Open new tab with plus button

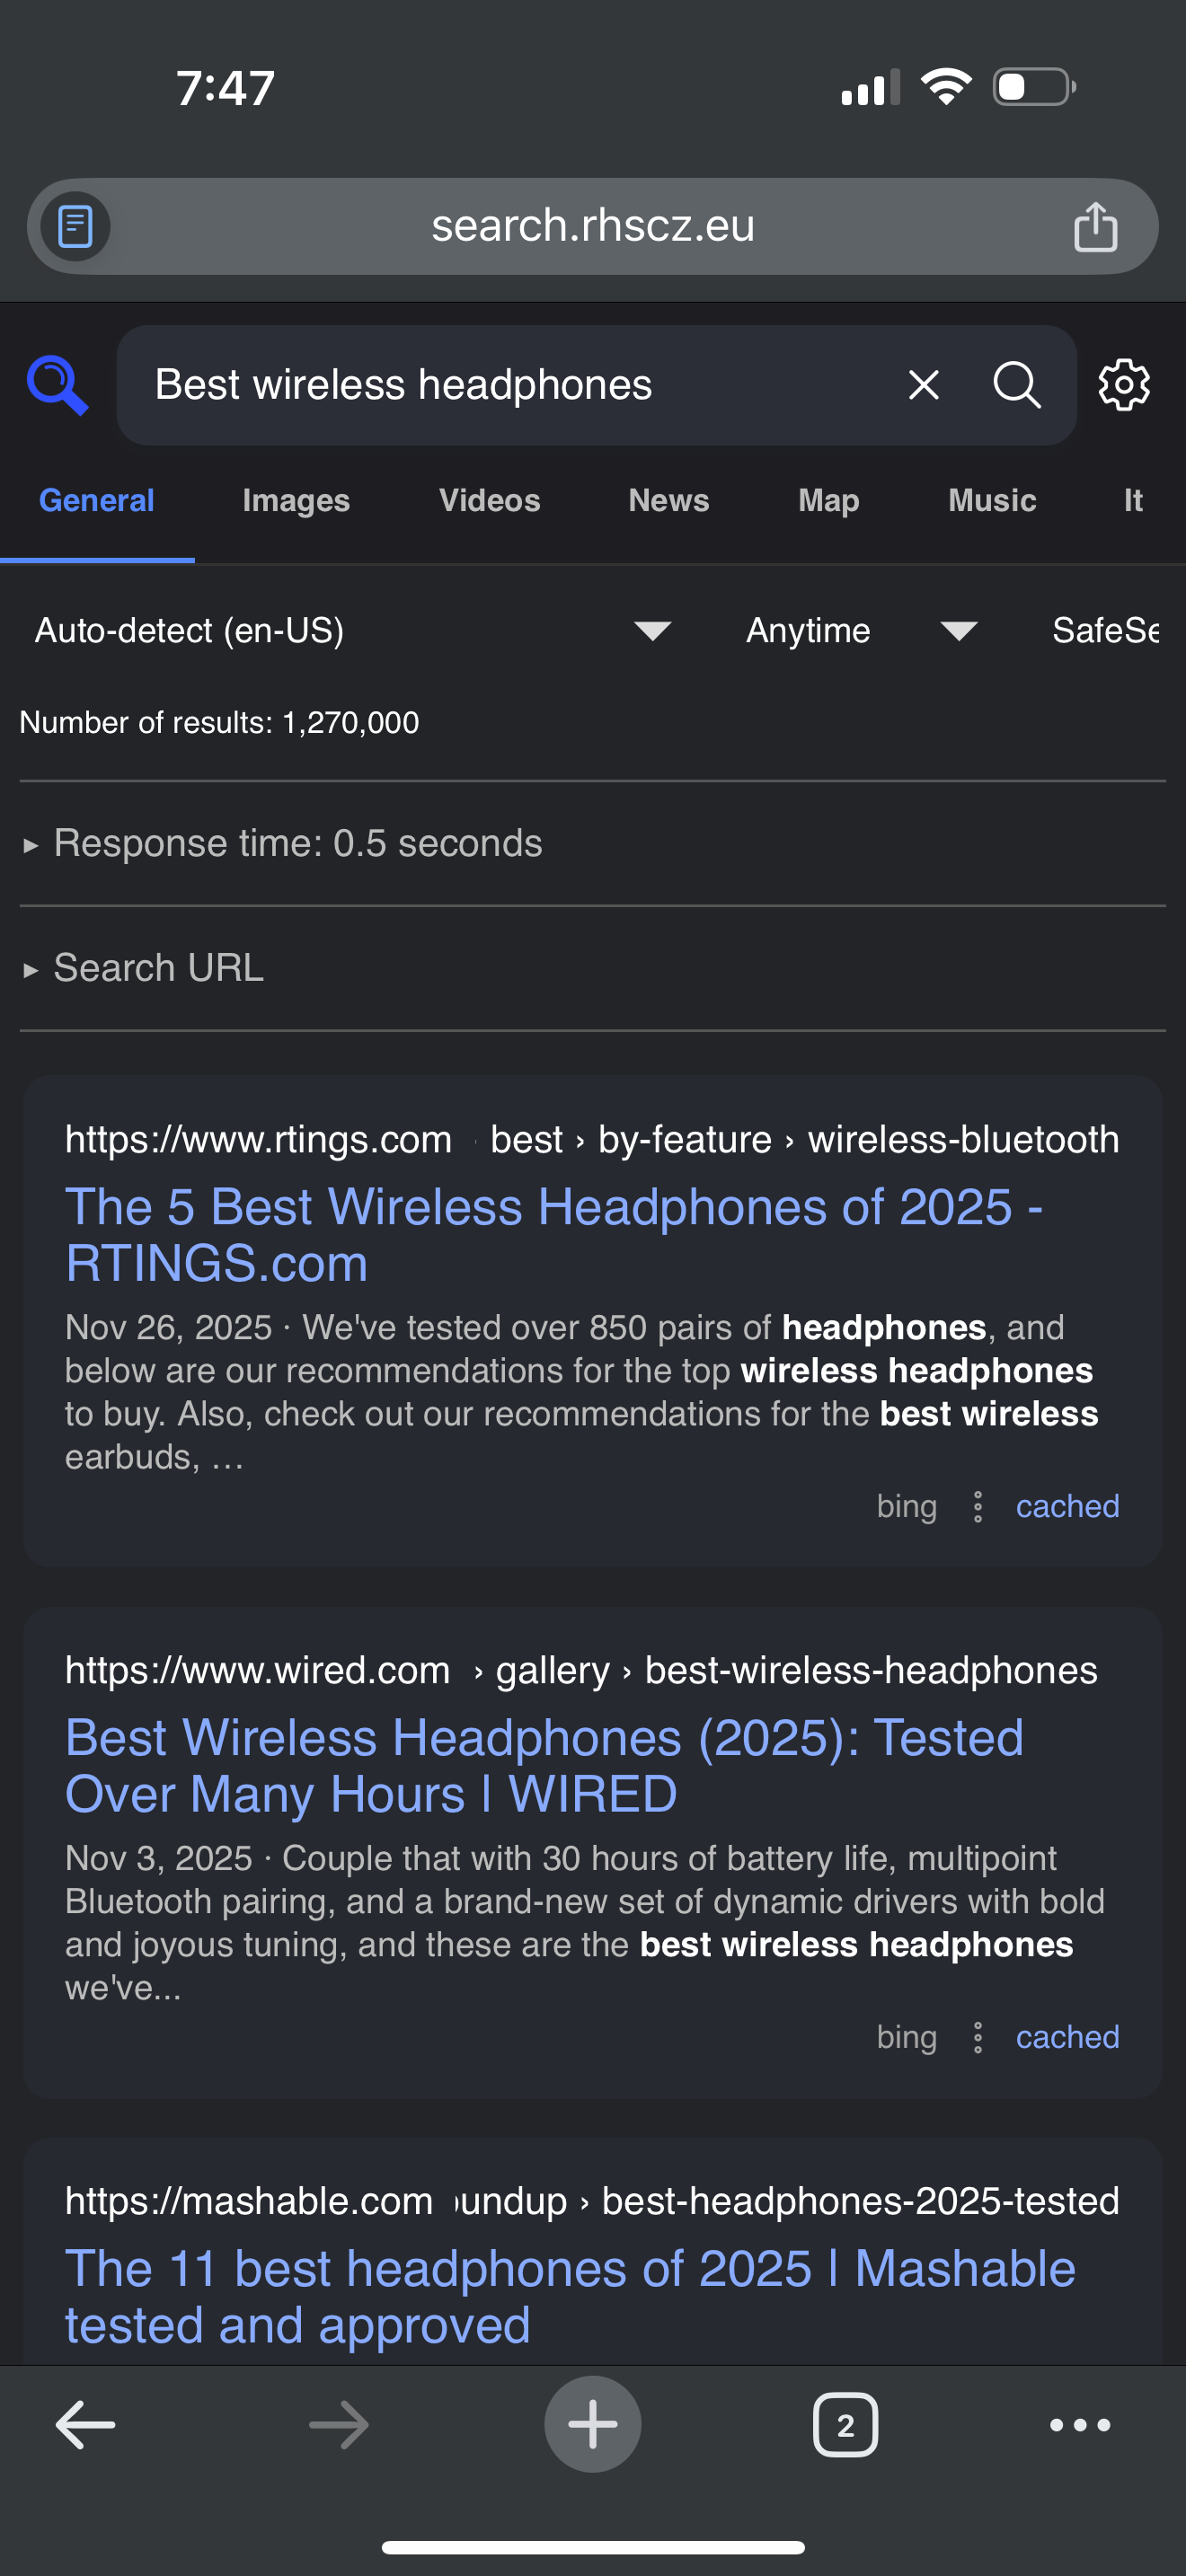tap(592, 2424)
